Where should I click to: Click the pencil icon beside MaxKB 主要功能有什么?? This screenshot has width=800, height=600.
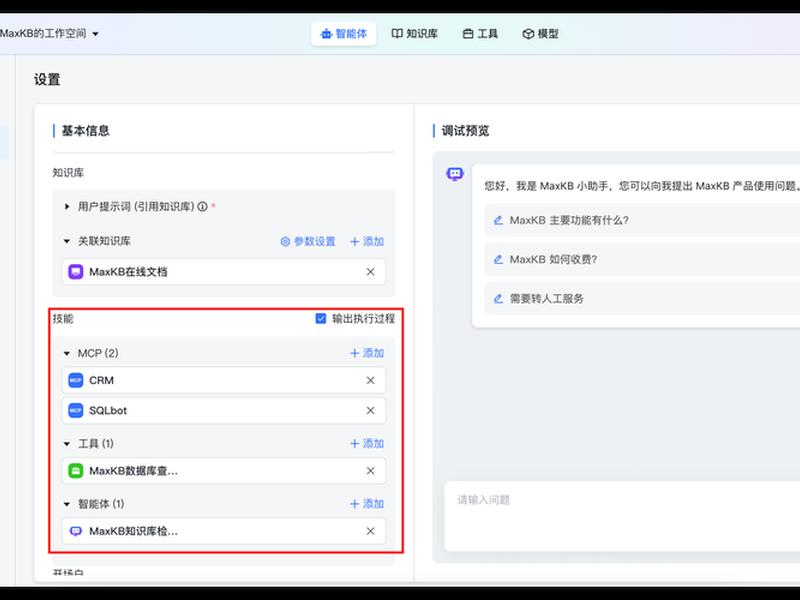click(498, 220)
